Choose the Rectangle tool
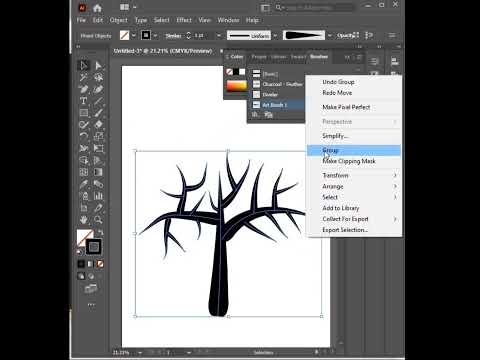The height and width of the screenshot is (360, 480). [x=83, y=113]
